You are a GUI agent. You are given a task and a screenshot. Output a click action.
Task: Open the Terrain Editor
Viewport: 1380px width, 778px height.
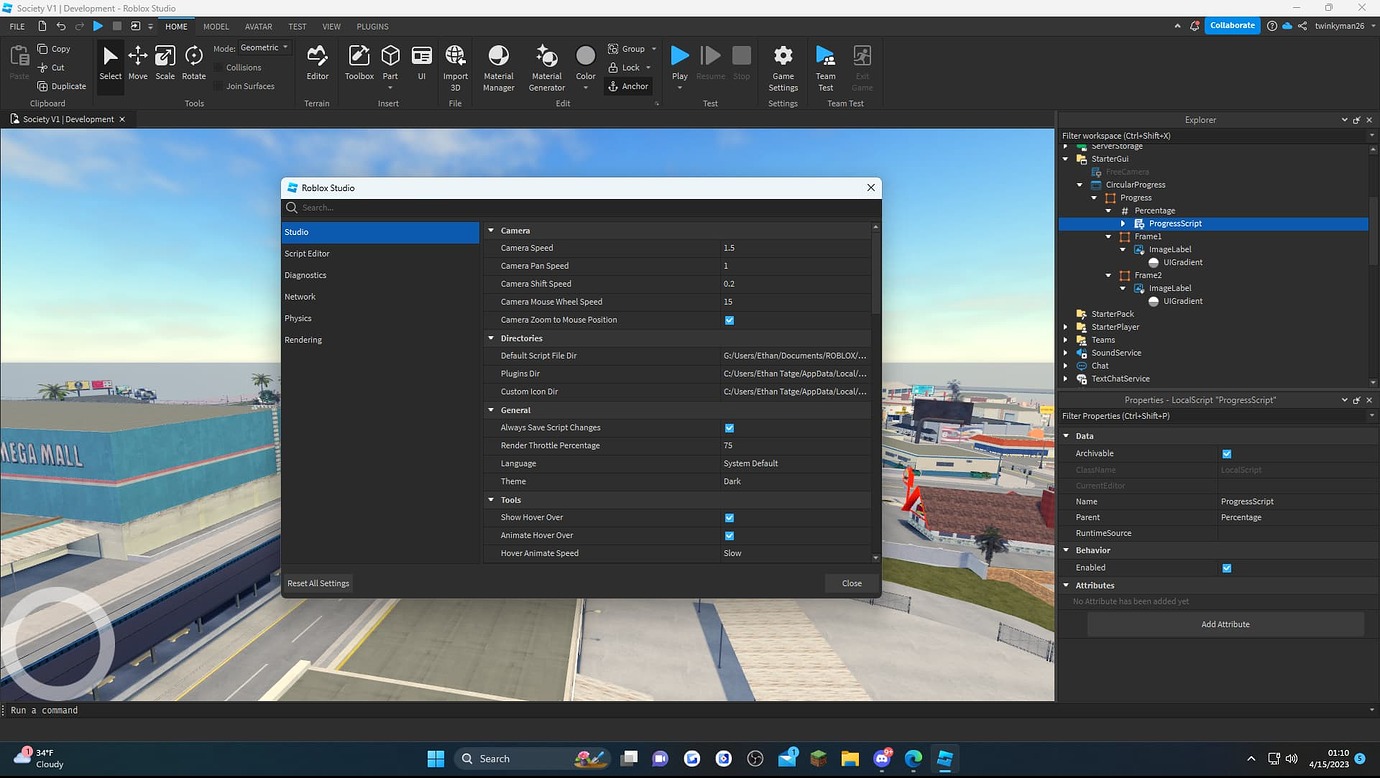[x=317, y=62]
